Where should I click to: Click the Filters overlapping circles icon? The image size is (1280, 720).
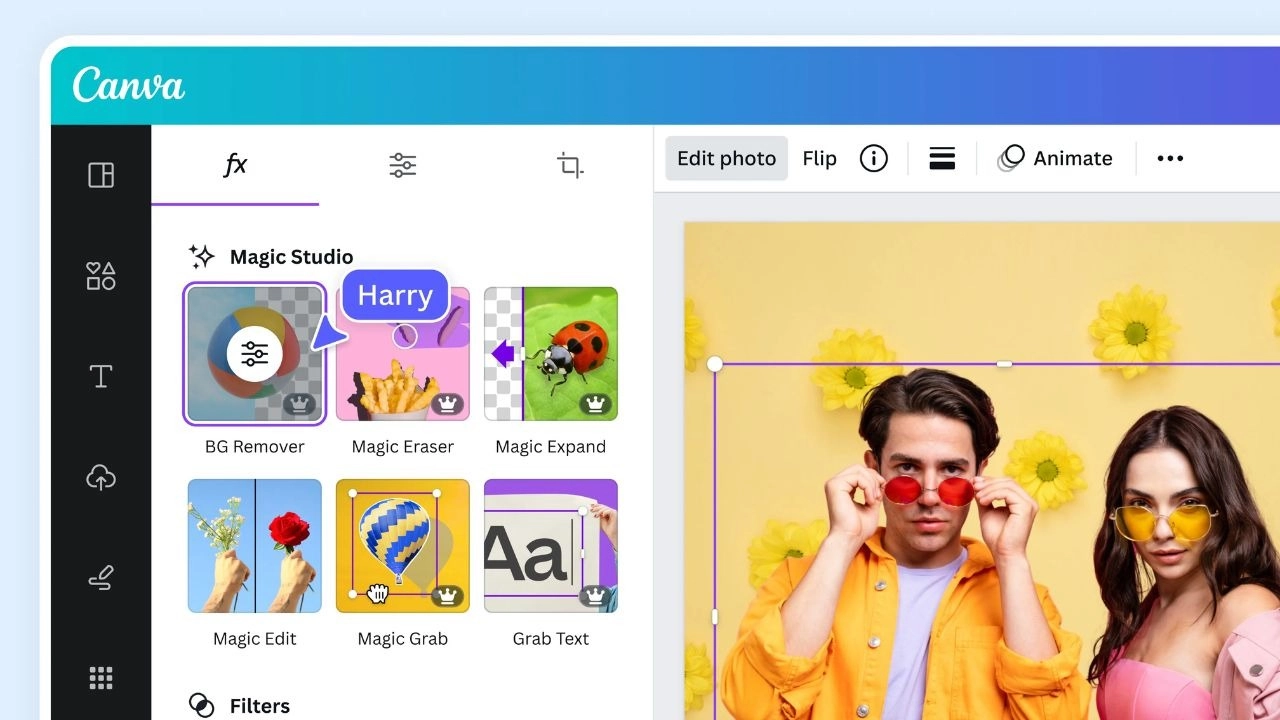coord(202,705)
